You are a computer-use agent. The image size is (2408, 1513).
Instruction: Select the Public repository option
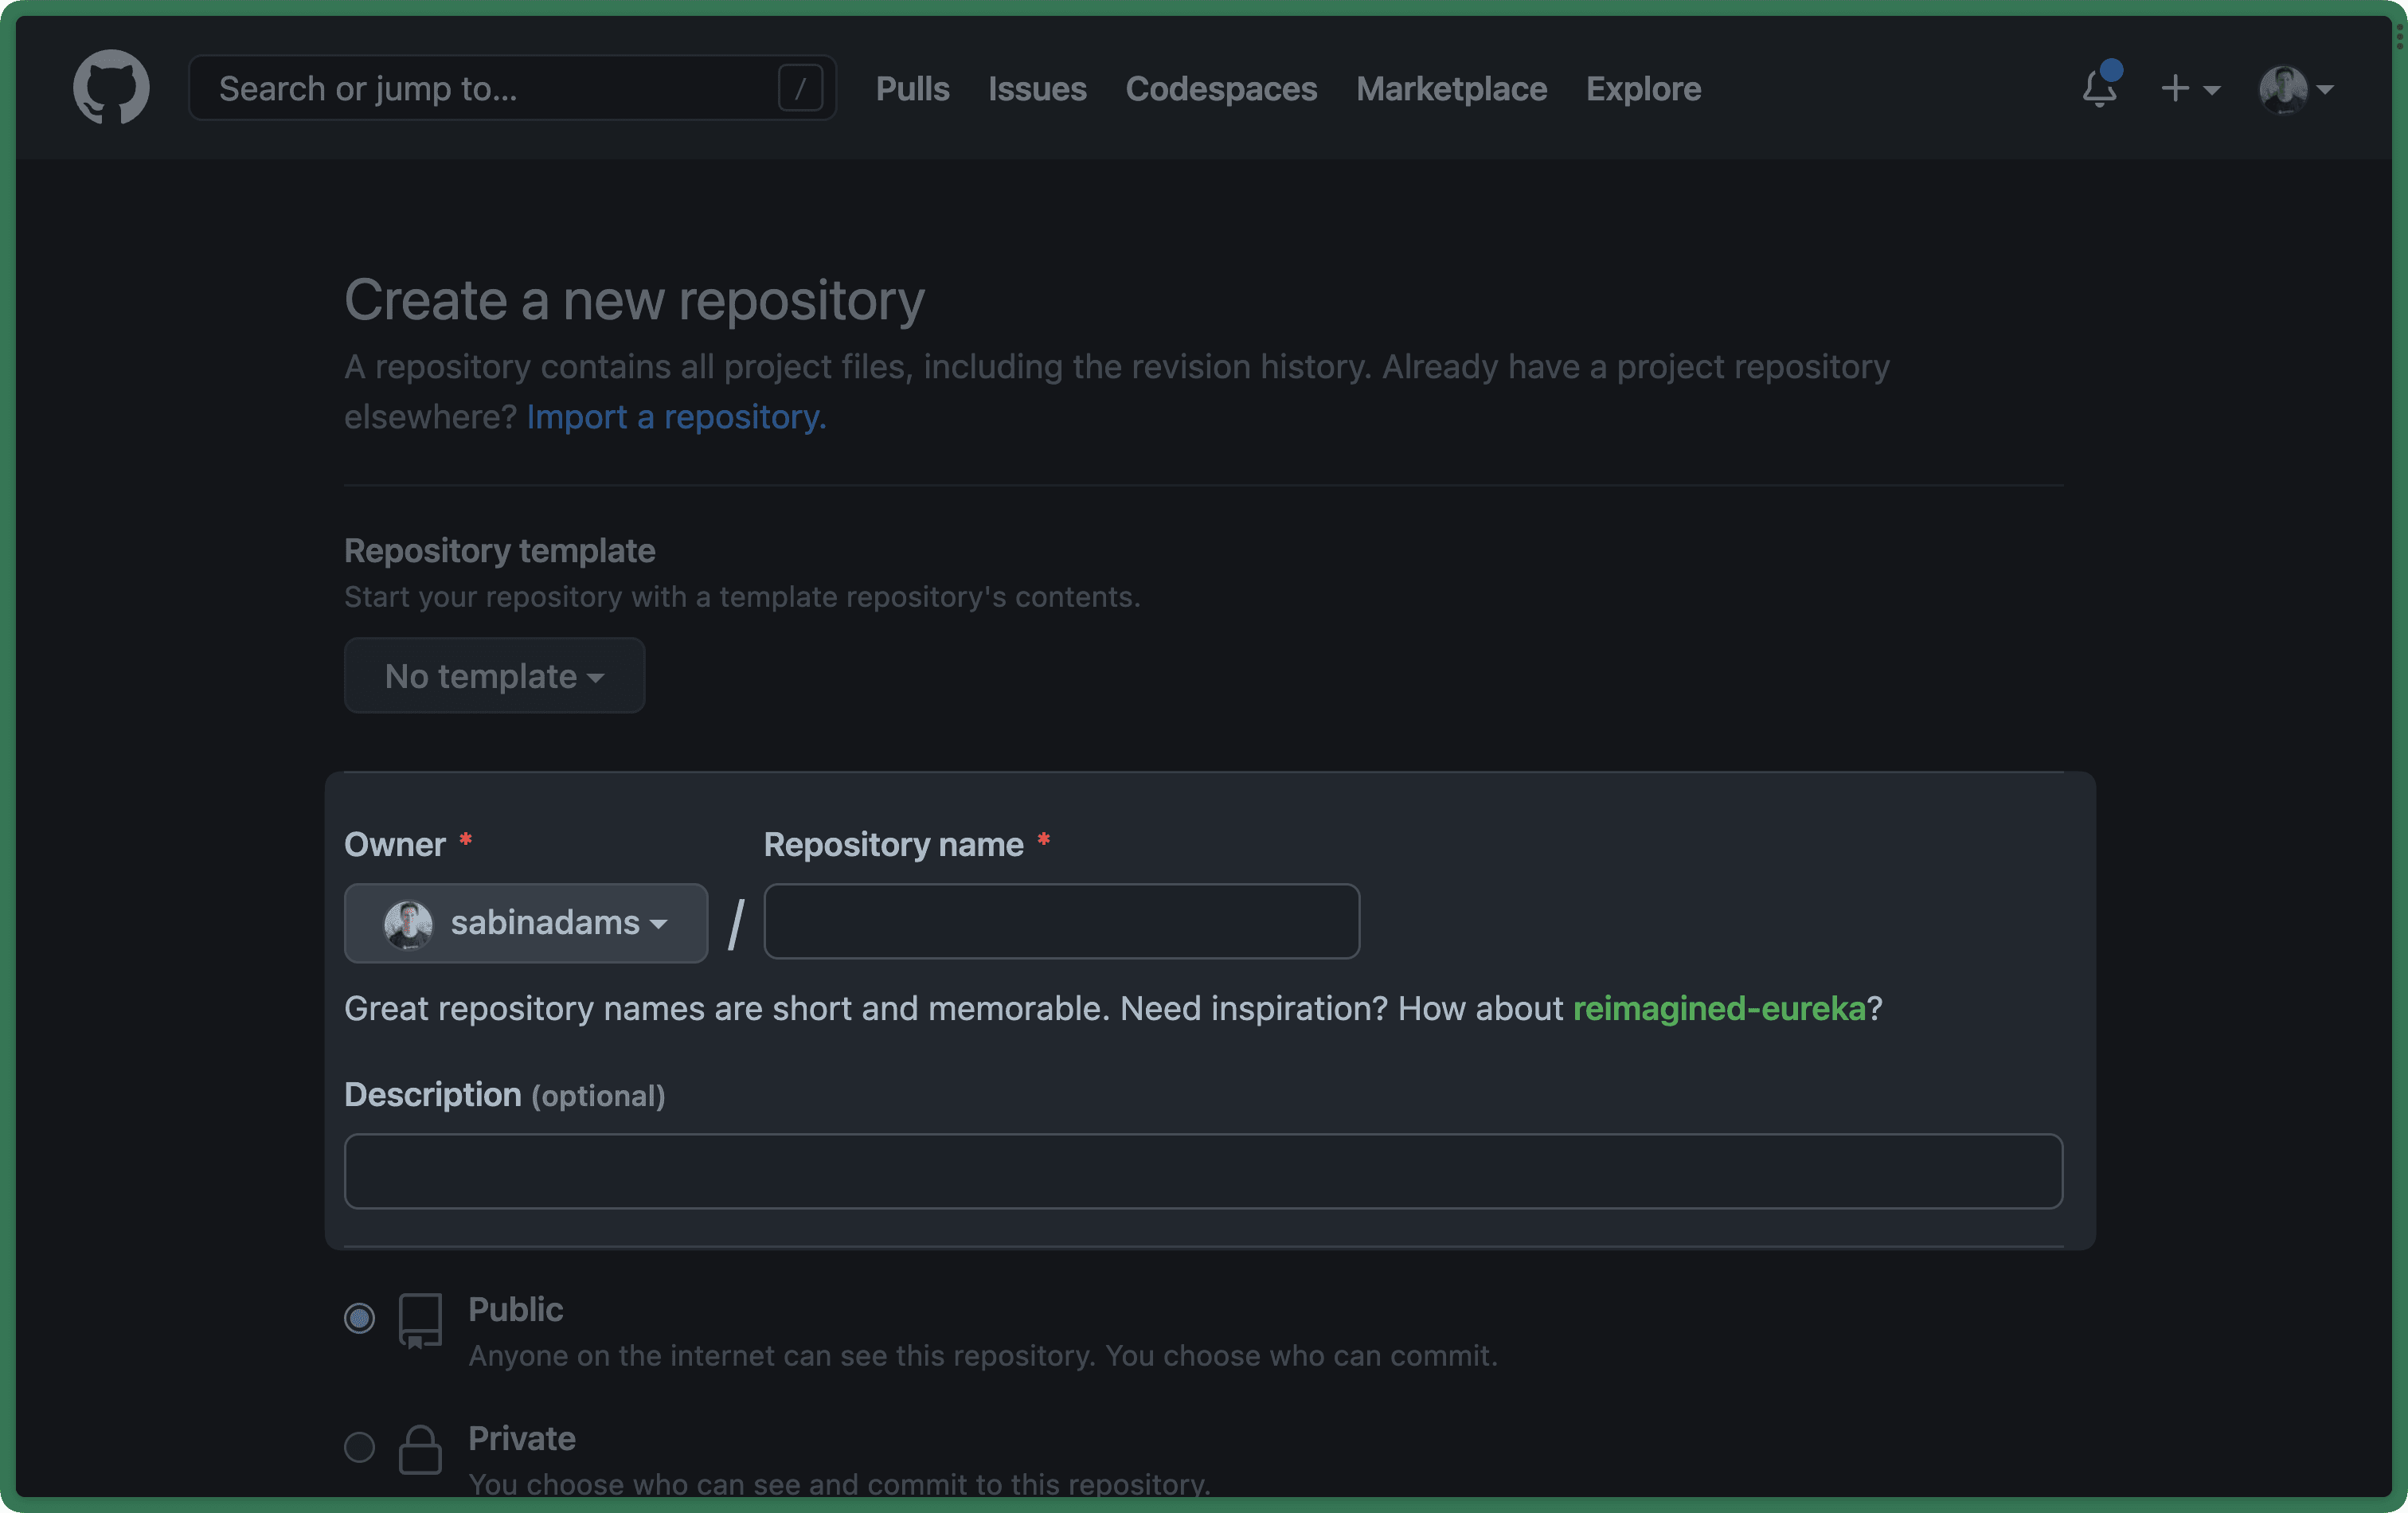[x=359, y=1319]
